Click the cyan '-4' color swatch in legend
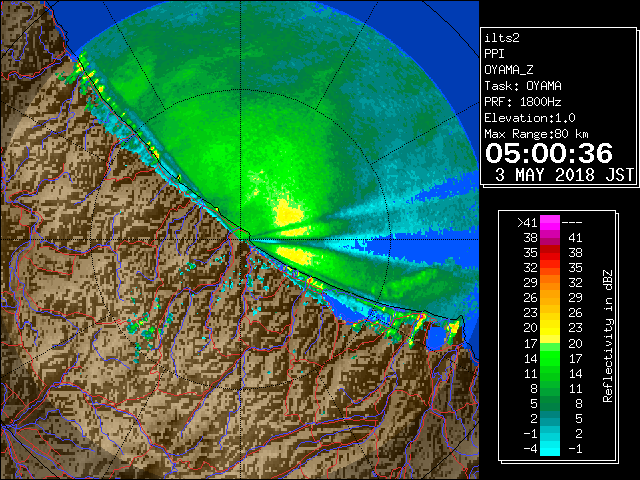Viewport: 640px width, 480px height. point(550,448)
